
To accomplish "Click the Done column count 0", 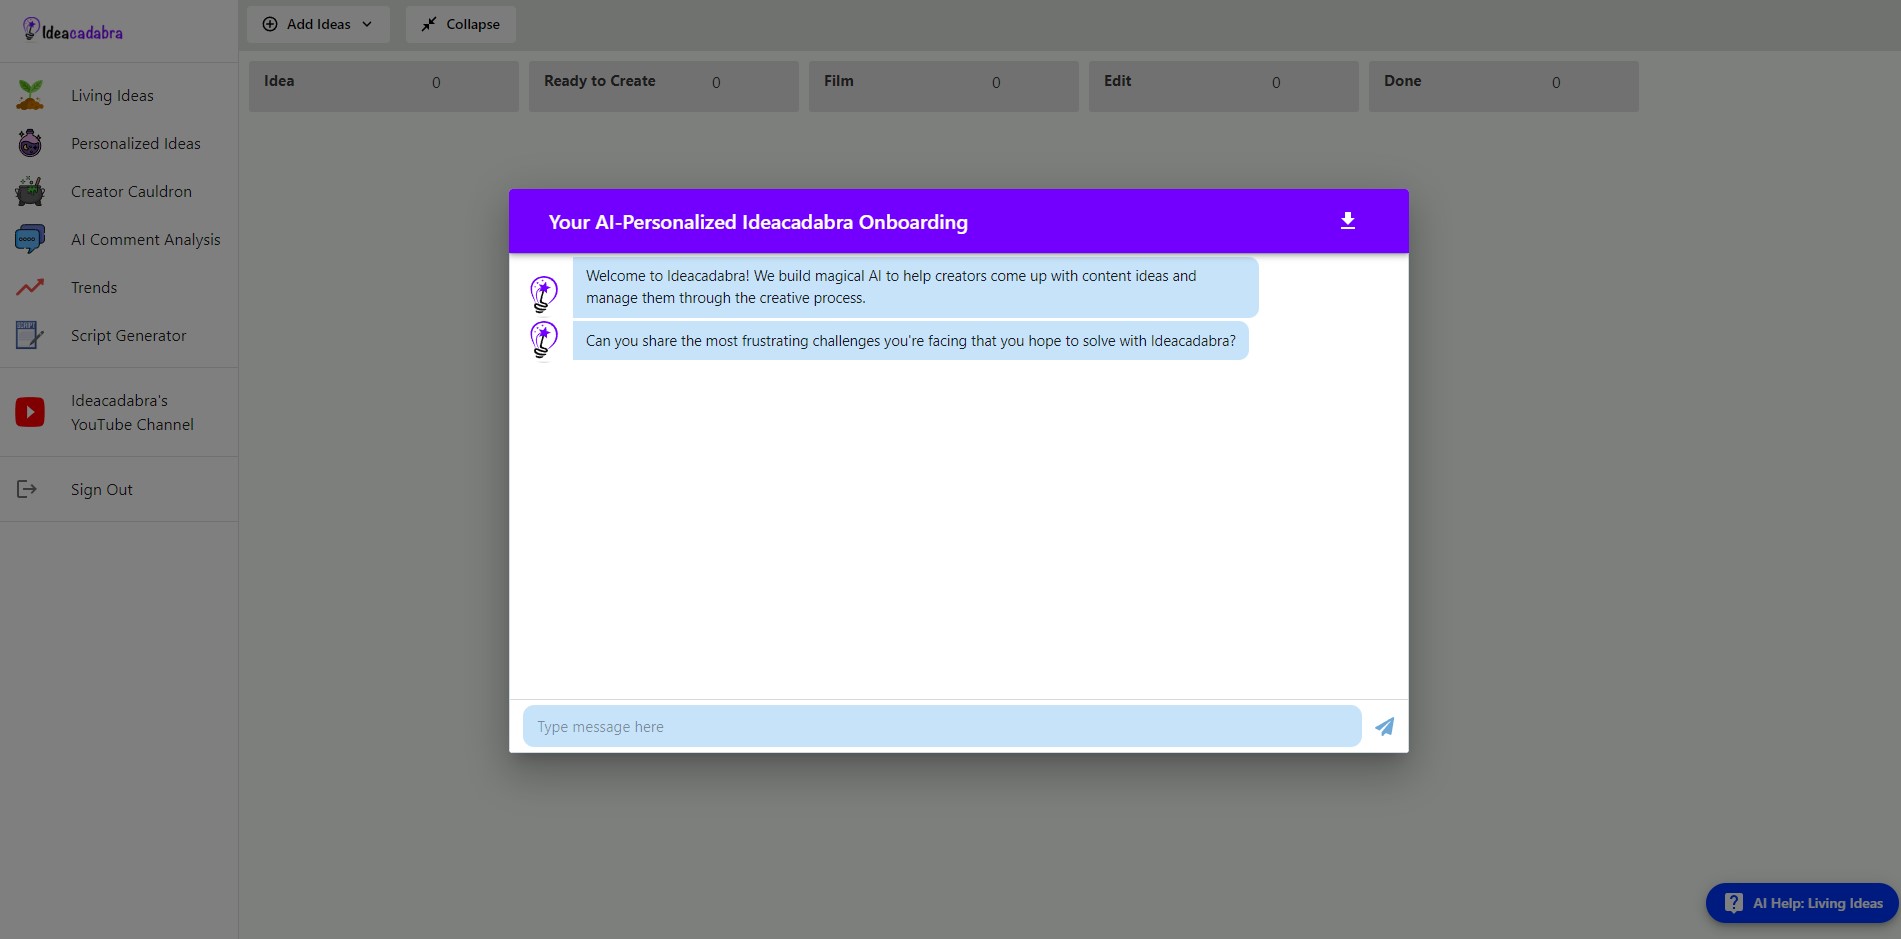I will (1556, 83).
